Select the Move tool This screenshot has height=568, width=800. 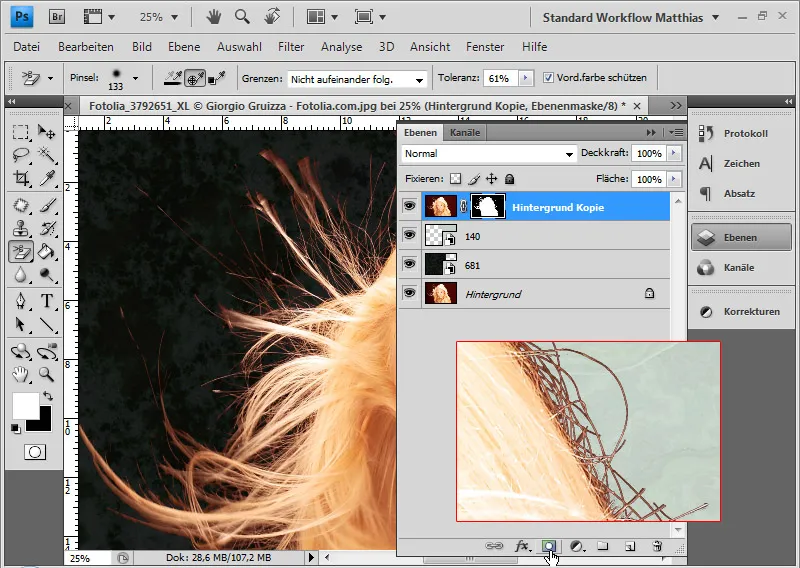point(46,132)
